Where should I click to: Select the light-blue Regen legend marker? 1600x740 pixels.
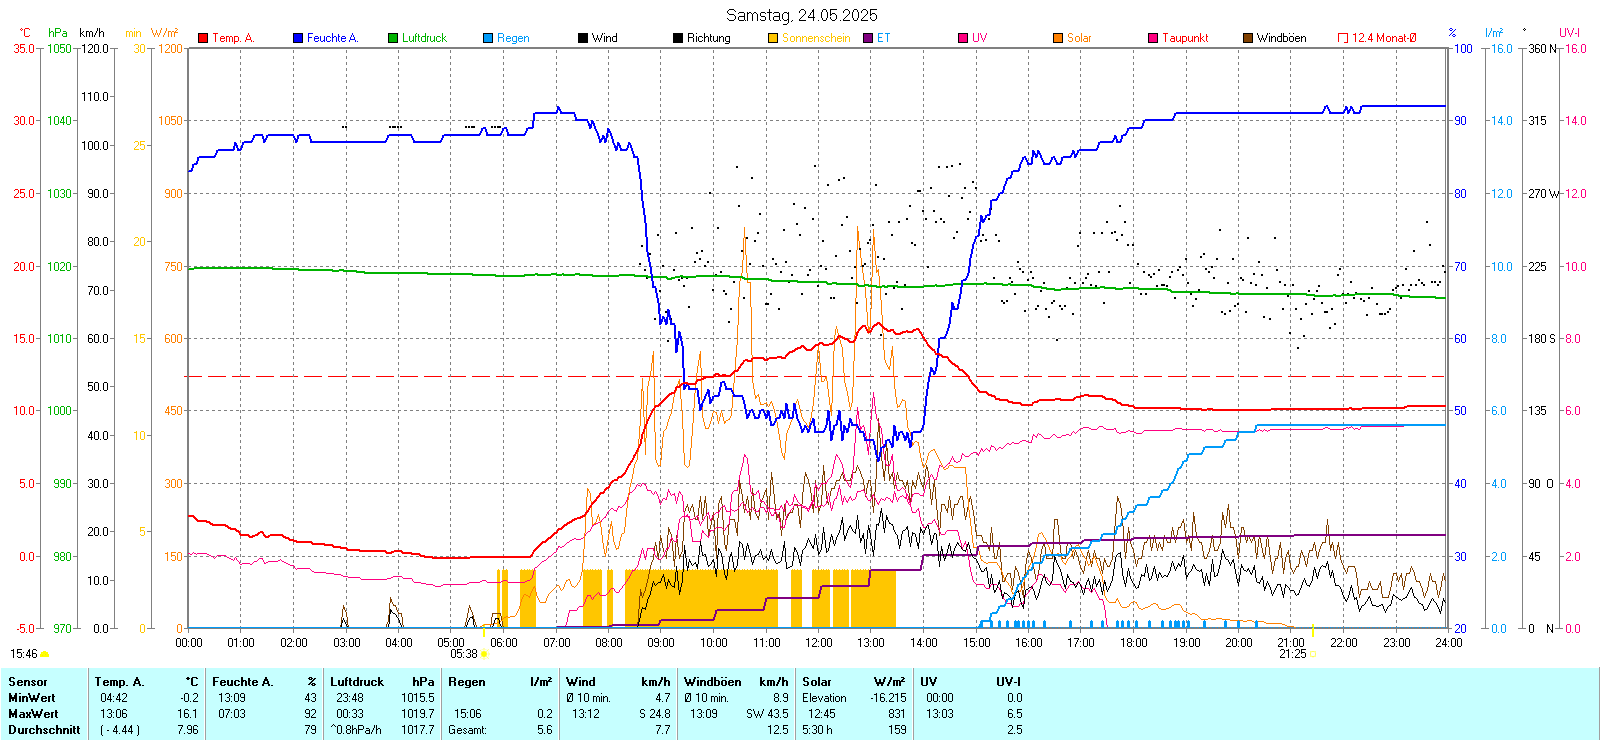[x=488, y=38]
